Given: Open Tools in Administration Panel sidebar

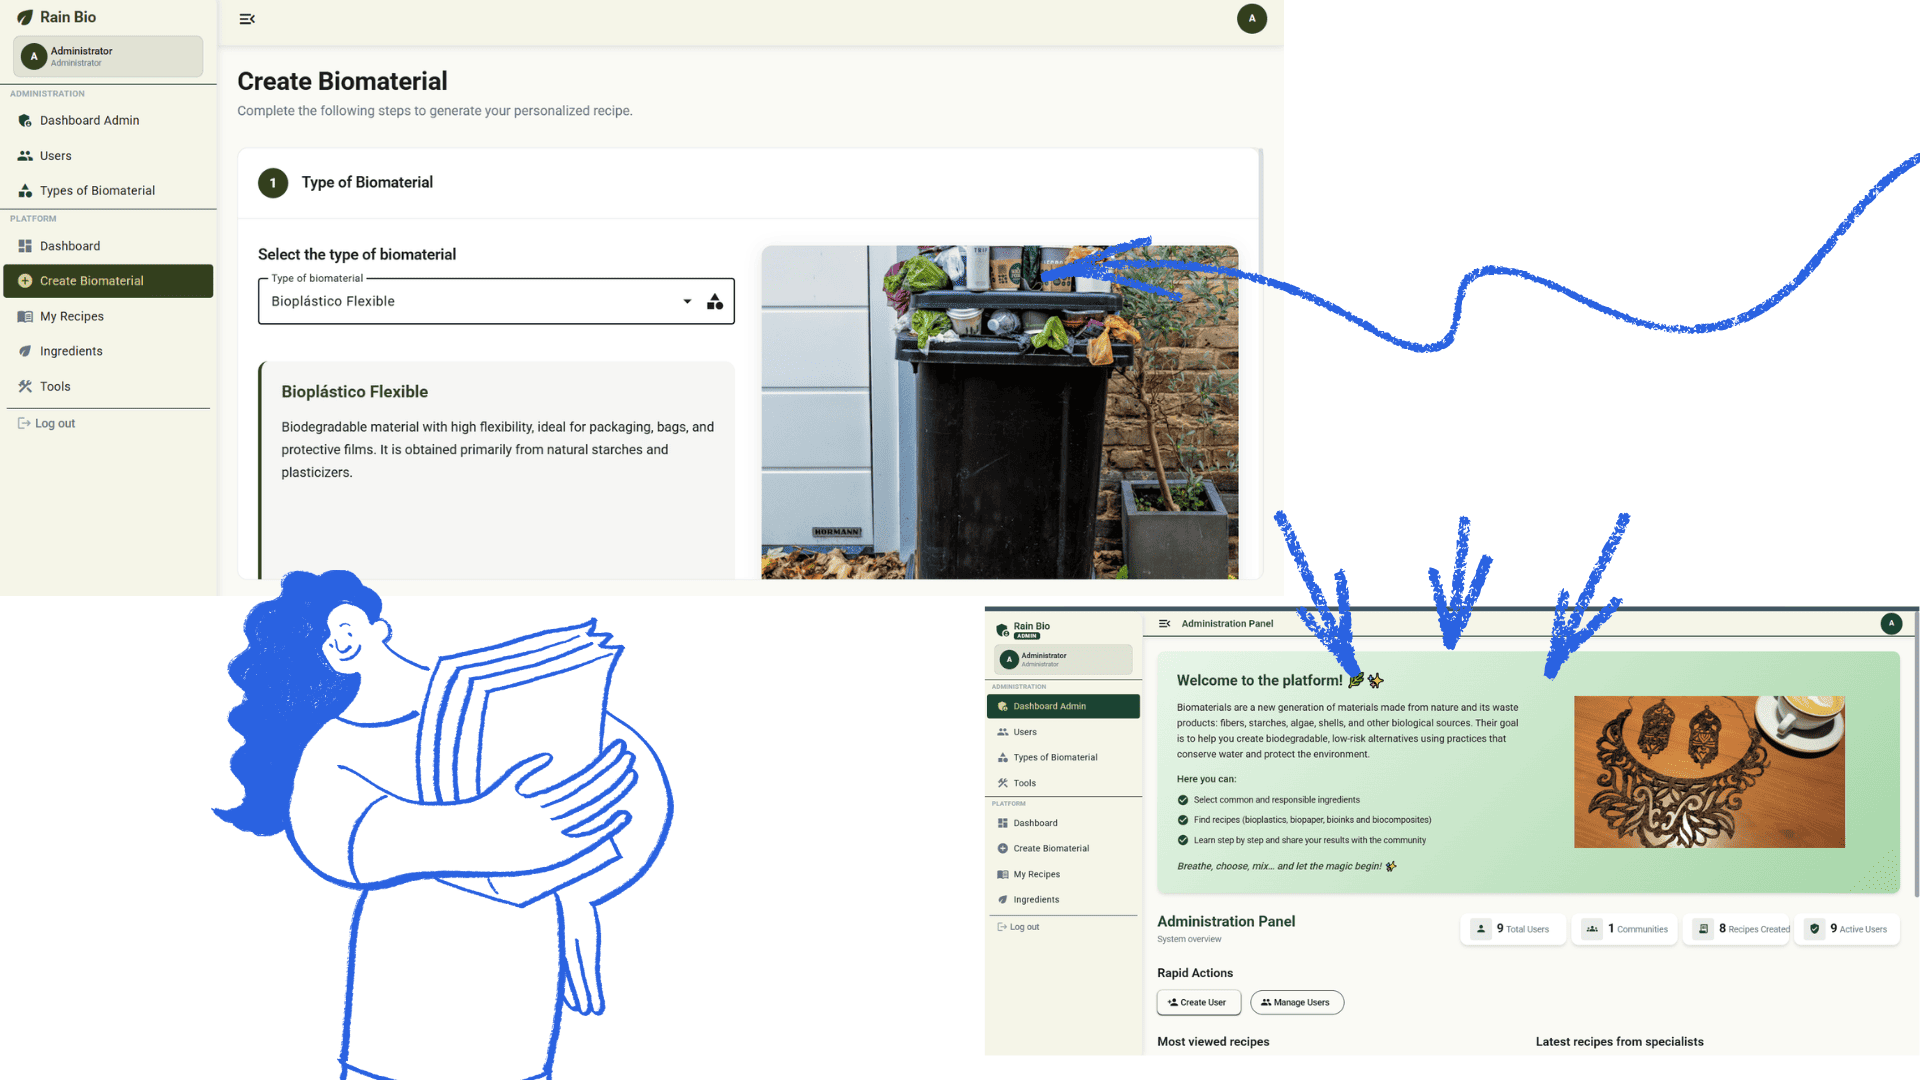Looking at the screenshot, I should tap(1063, 784).
